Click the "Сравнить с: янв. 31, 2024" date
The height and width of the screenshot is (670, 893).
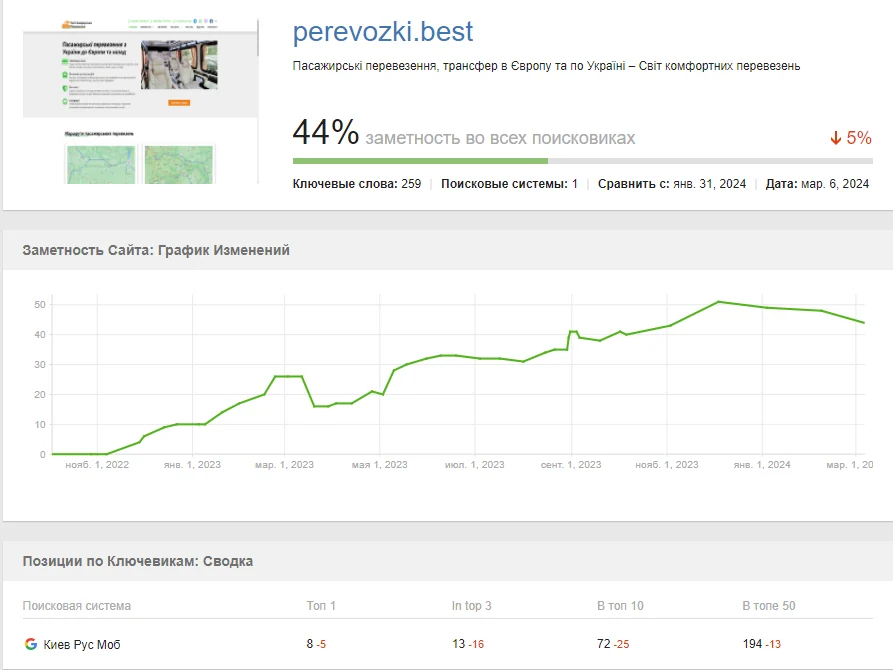tap(671, 184)
